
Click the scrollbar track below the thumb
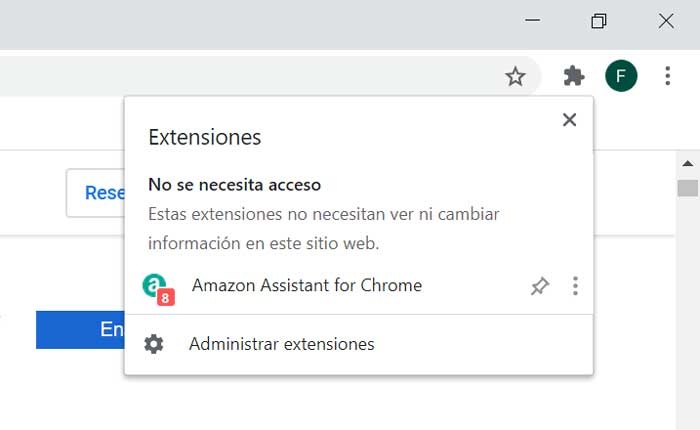click(688, 320)
